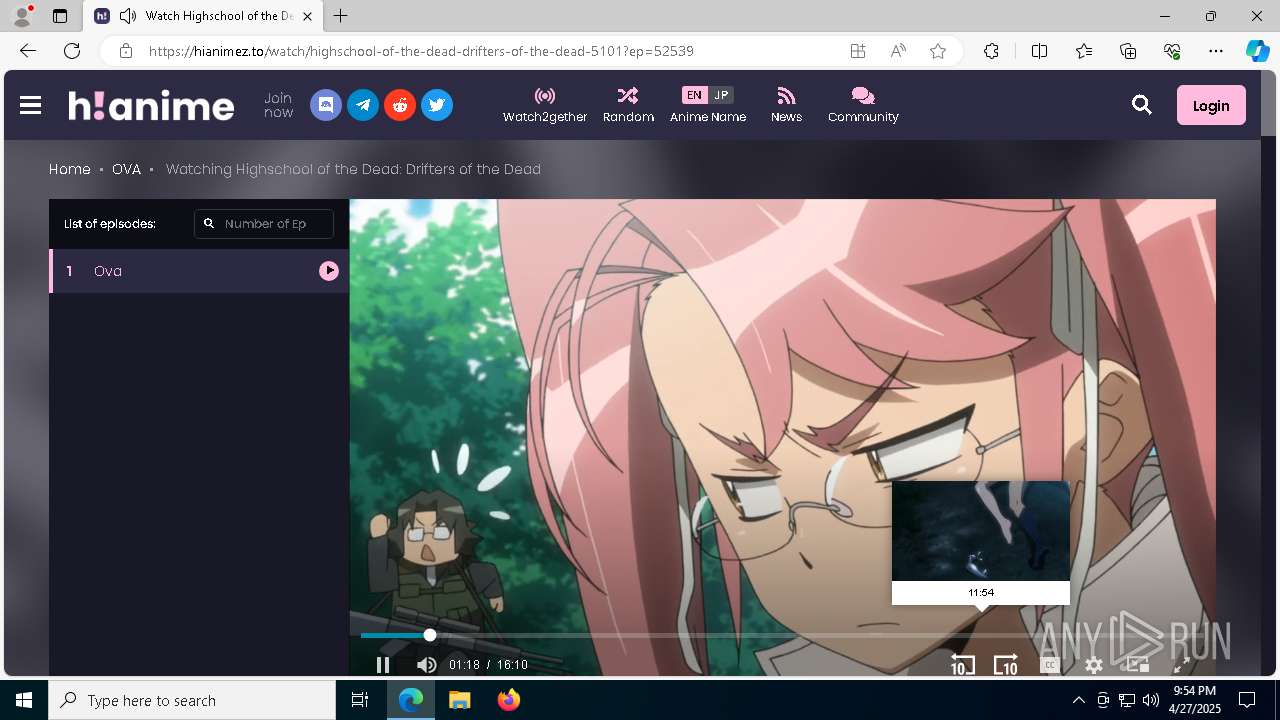This screenshot has height=720, width=1280.
Task: Toggle closed captions CC
Action: 1049,665
